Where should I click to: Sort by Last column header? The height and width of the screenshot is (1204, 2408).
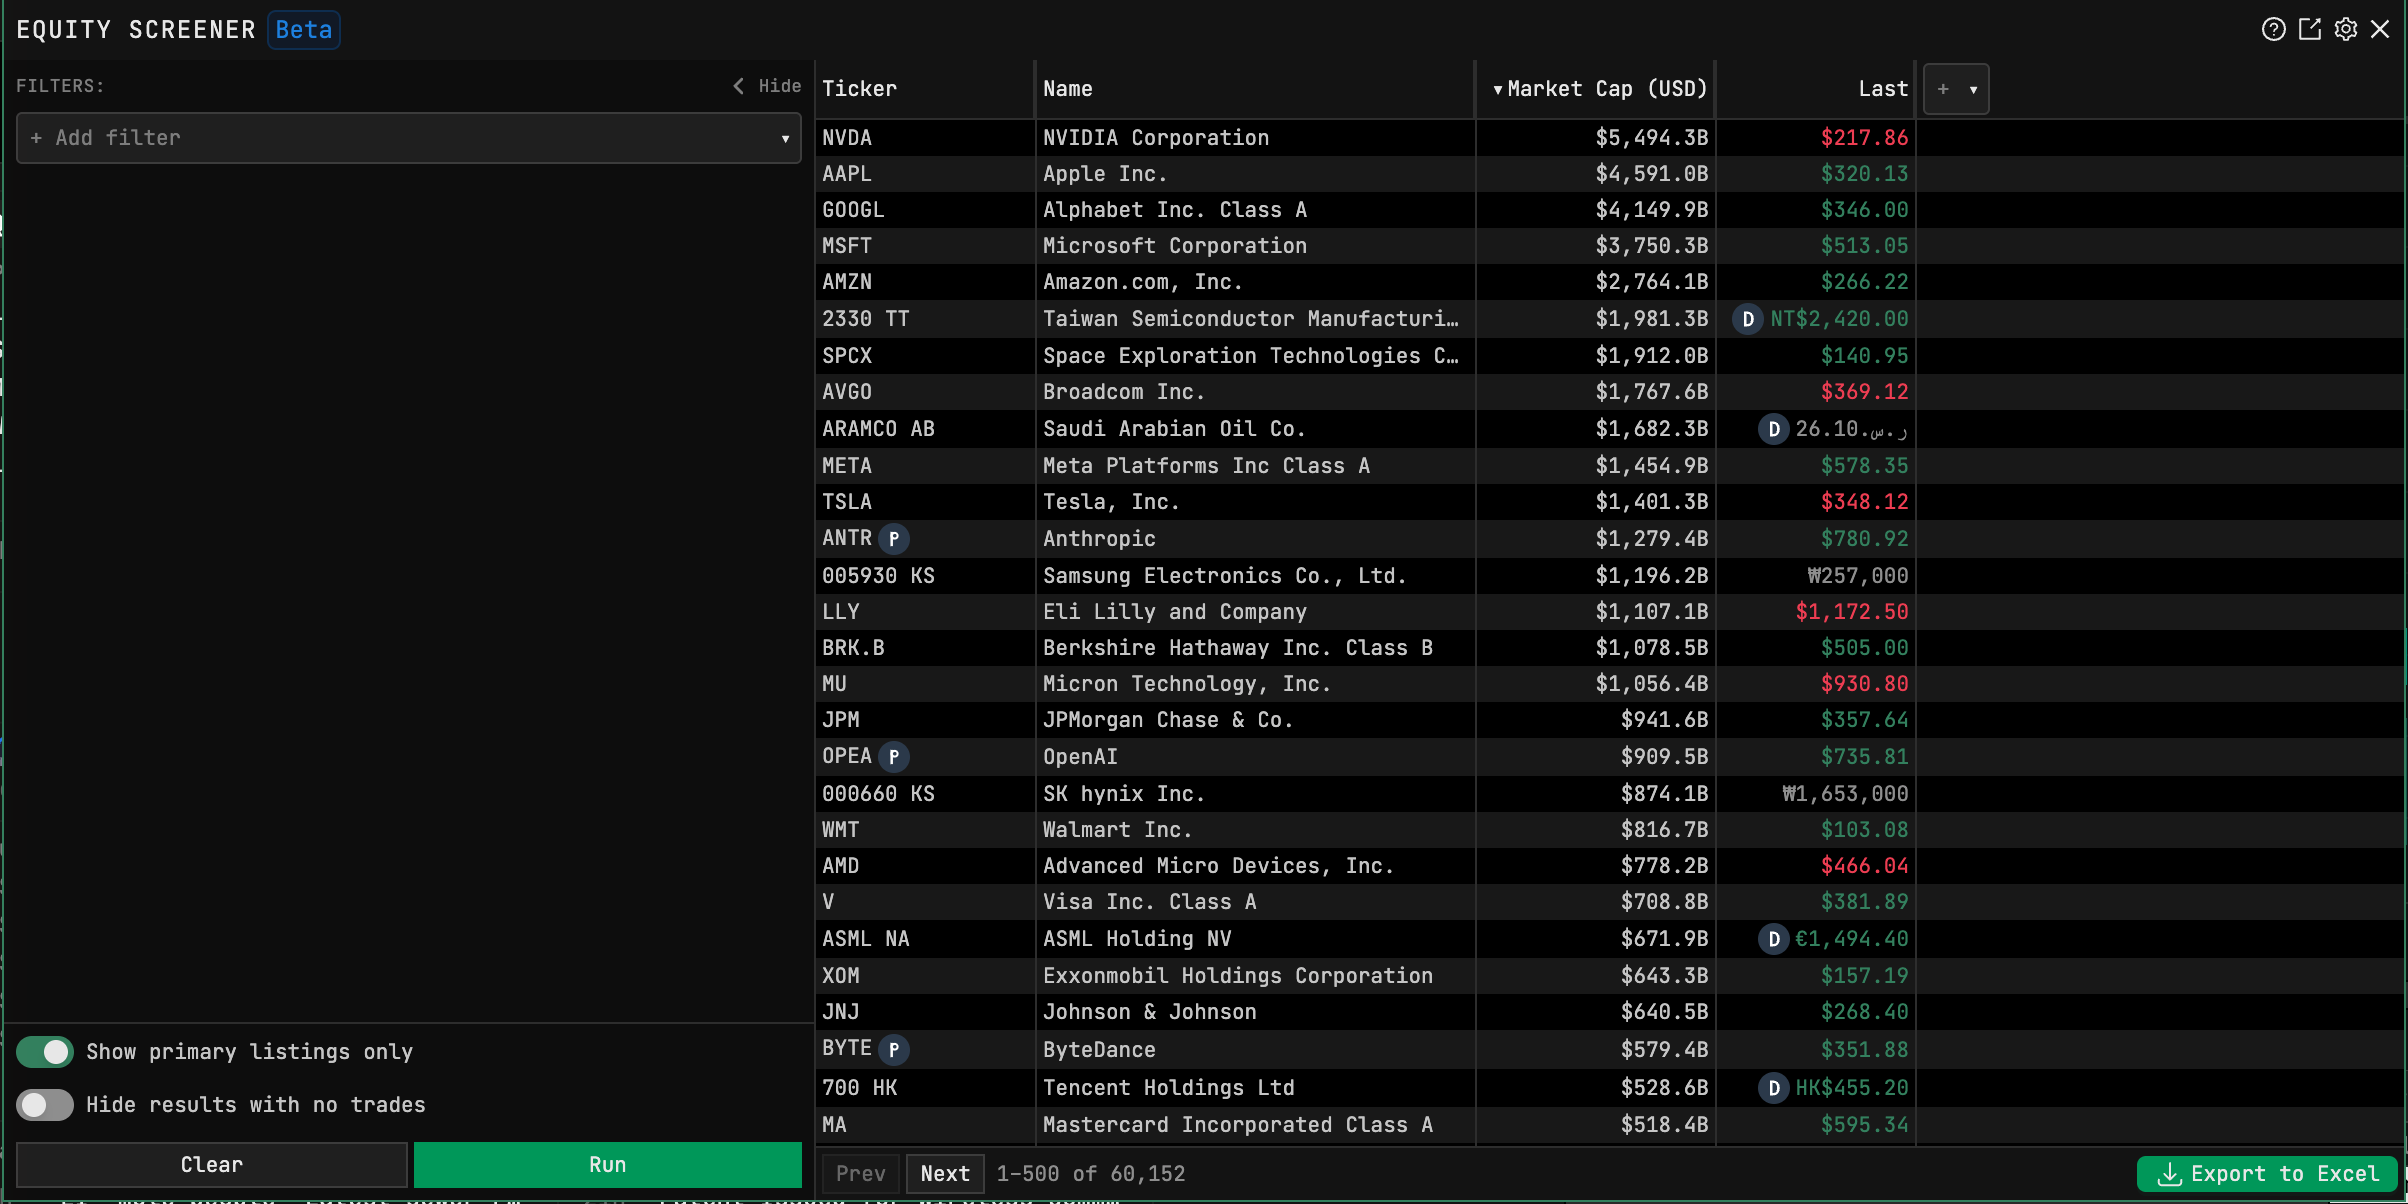[1816, 89]
